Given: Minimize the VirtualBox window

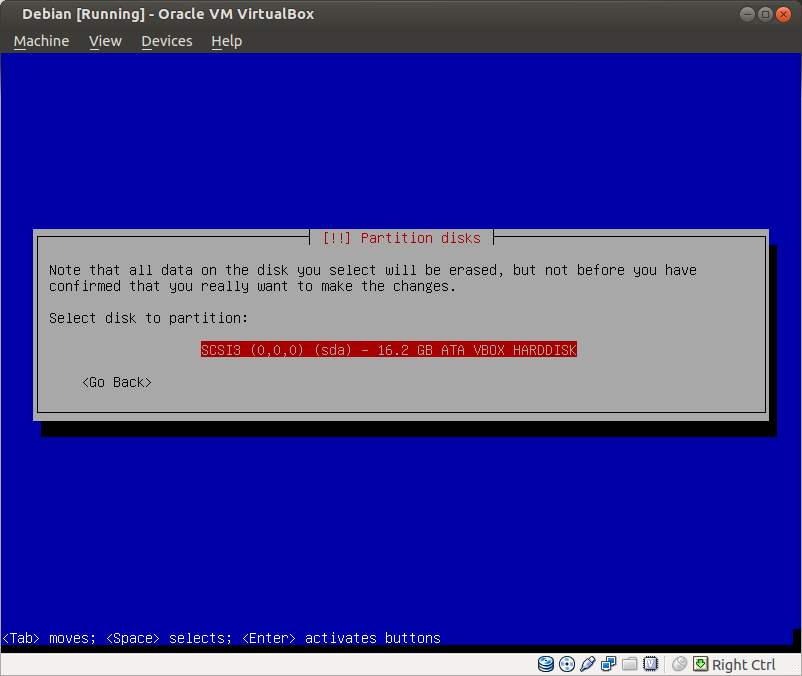Looking at the screenshot, I should (747, 14).
